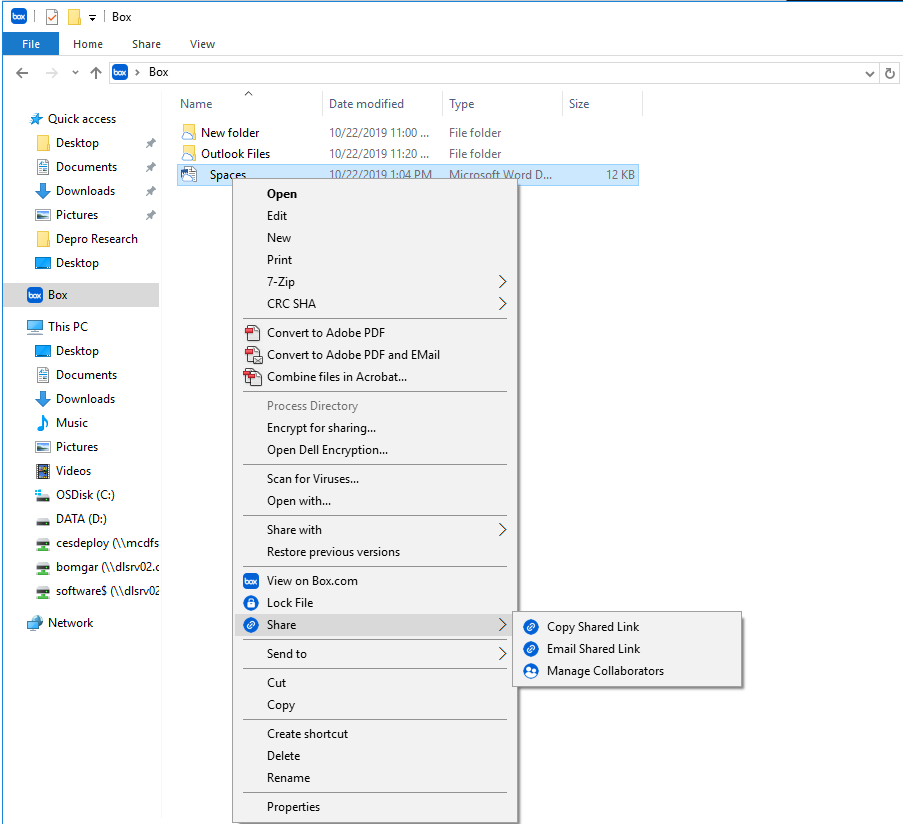Click the blue File tab
Image resolution: width=903 pixels, height=827 pixels.
click(x=31, y=44)
